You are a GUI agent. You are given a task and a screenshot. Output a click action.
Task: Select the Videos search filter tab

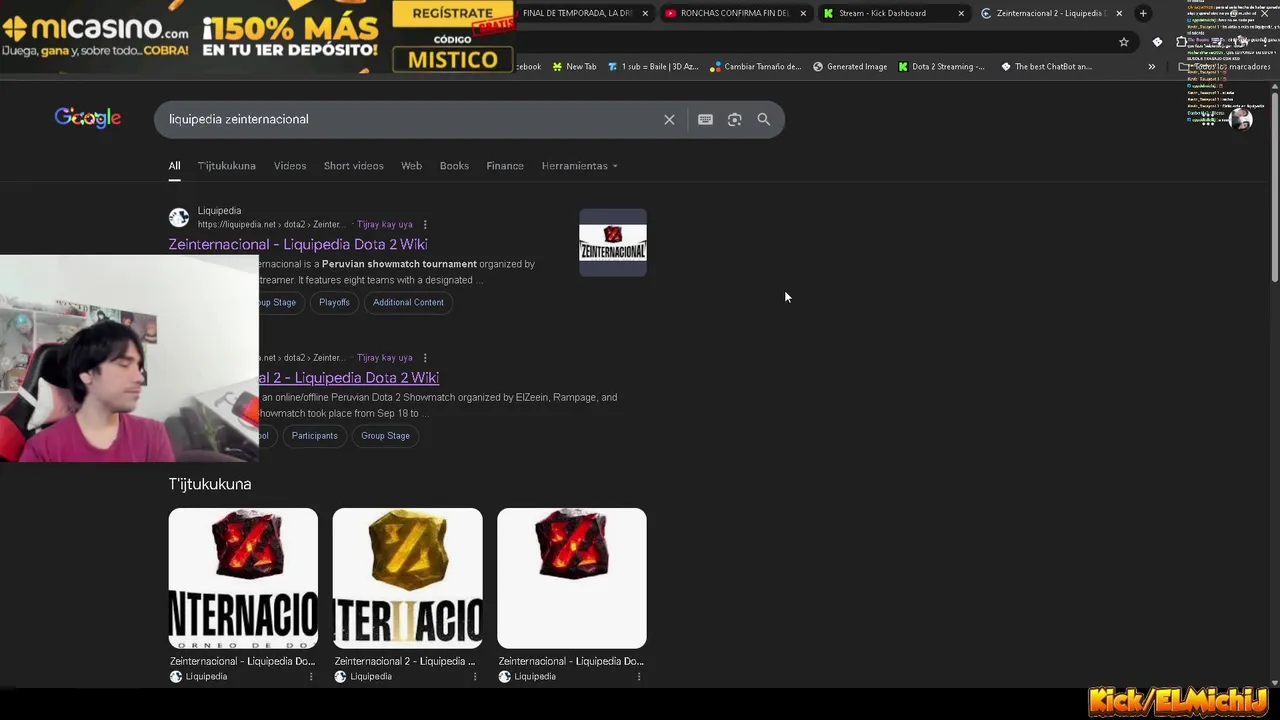coord(290,166)
